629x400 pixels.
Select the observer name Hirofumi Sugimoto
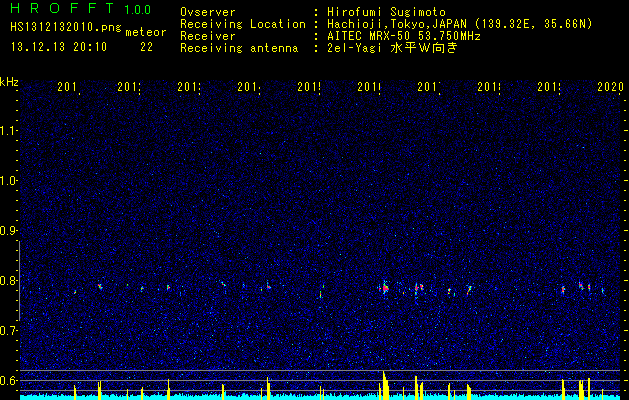coord(386,12)
